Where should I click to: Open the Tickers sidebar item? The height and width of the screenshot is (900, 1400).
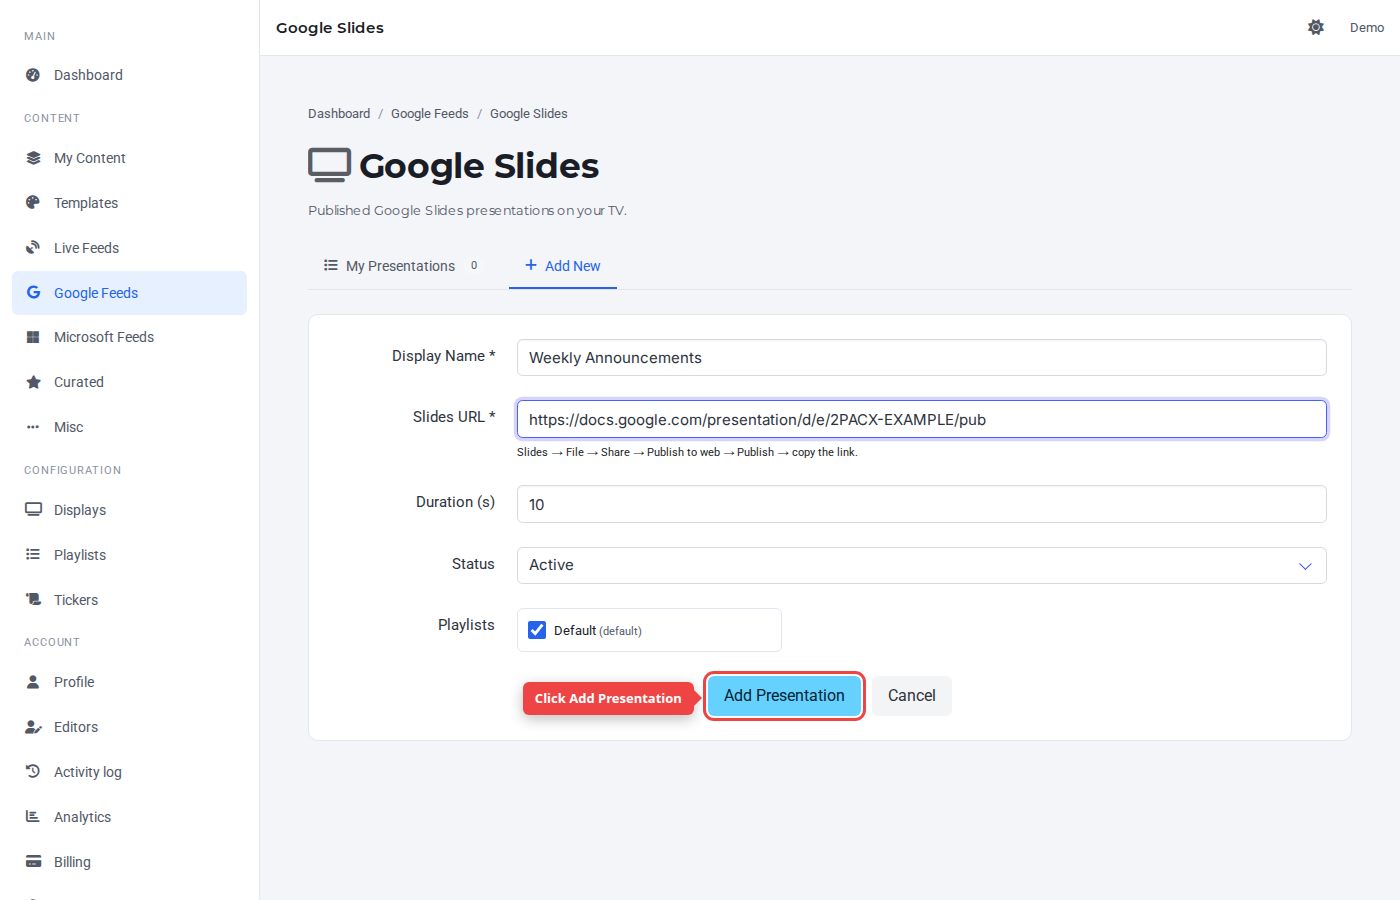[x=129, y=600]
